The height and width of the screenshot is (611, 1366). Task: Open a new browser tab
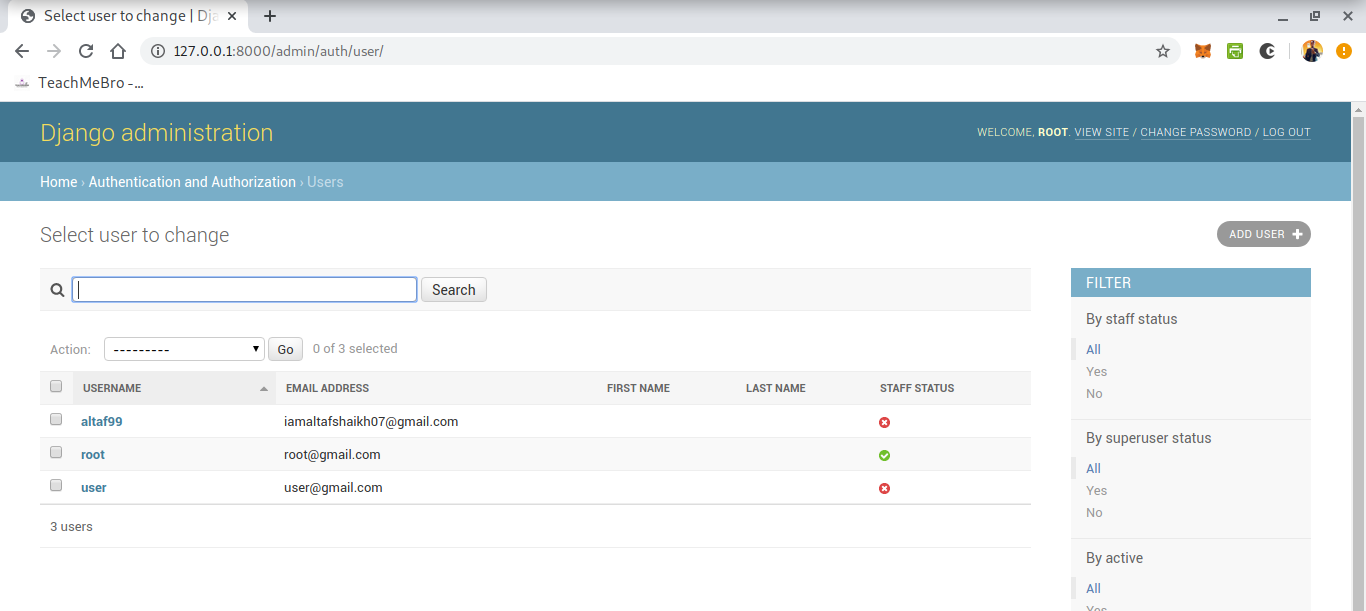click(x=270, y=16)
